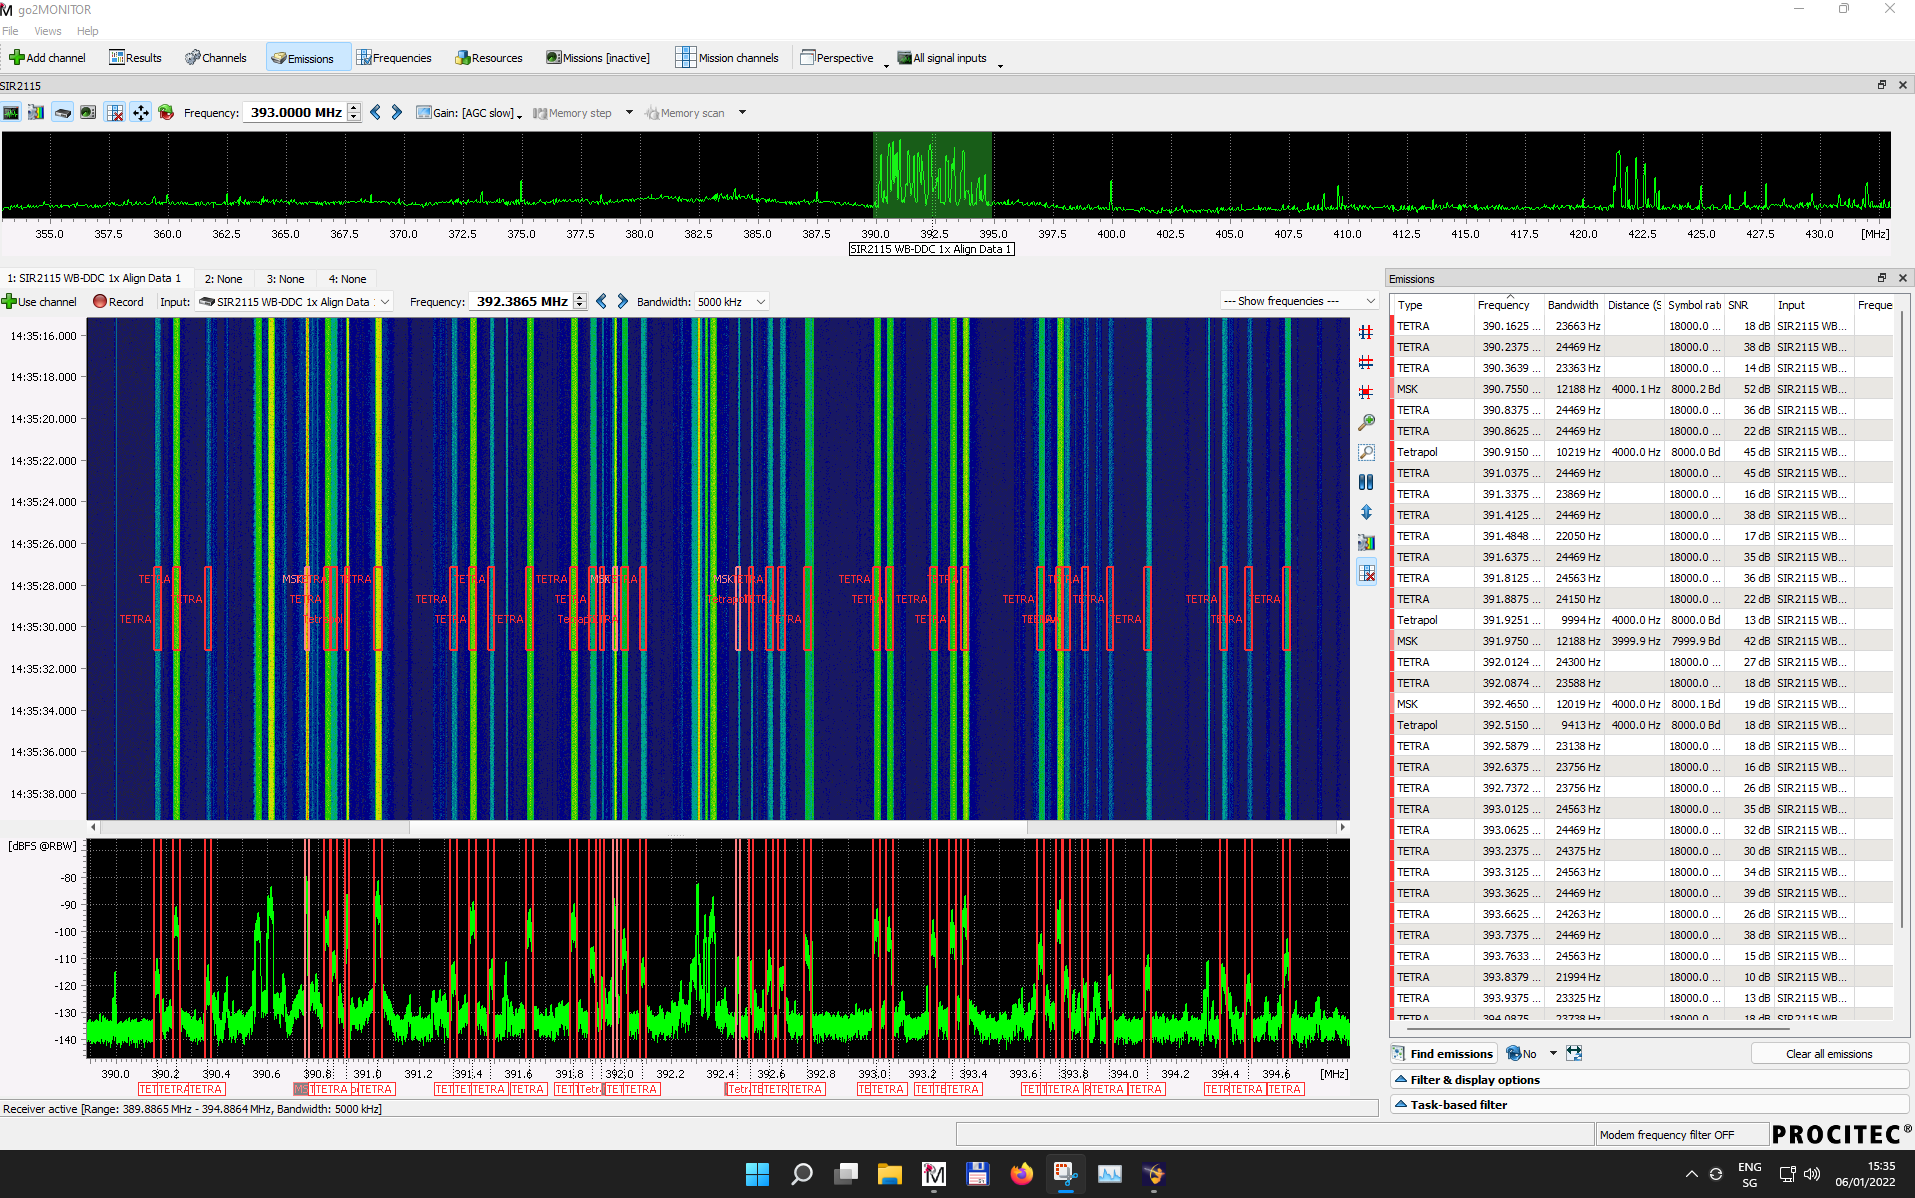Screen dimensions: 1915x1198
Task: Click the Record button with red circle
Action: coord(118,302)
